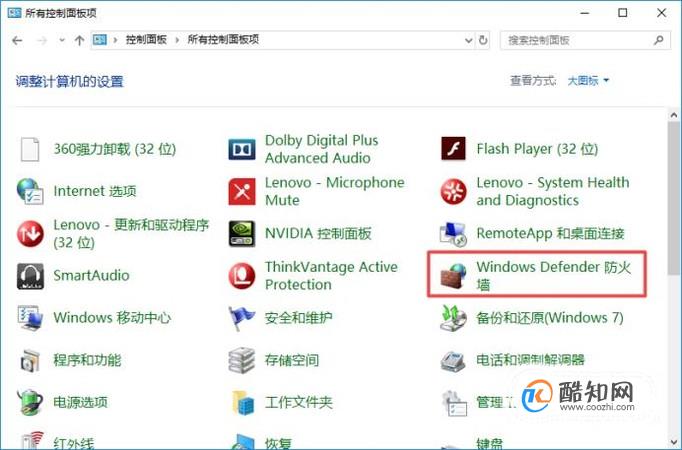Open Flash Player (32 位) link
This screenshot has width=682, height=450.
(537, 149)
